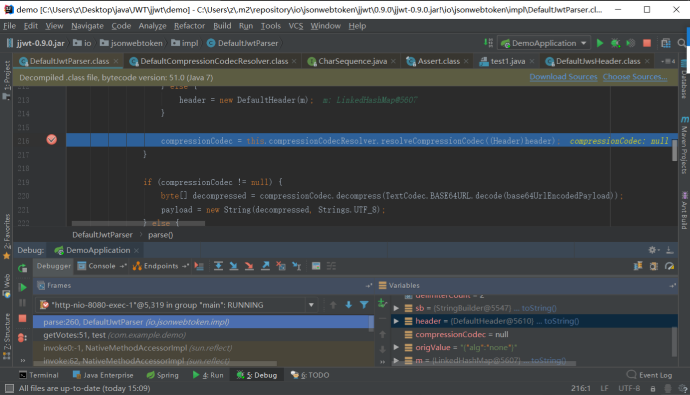View breakpoints icon in the debug sidebar
690x395 pixels.
click(22, 338)
